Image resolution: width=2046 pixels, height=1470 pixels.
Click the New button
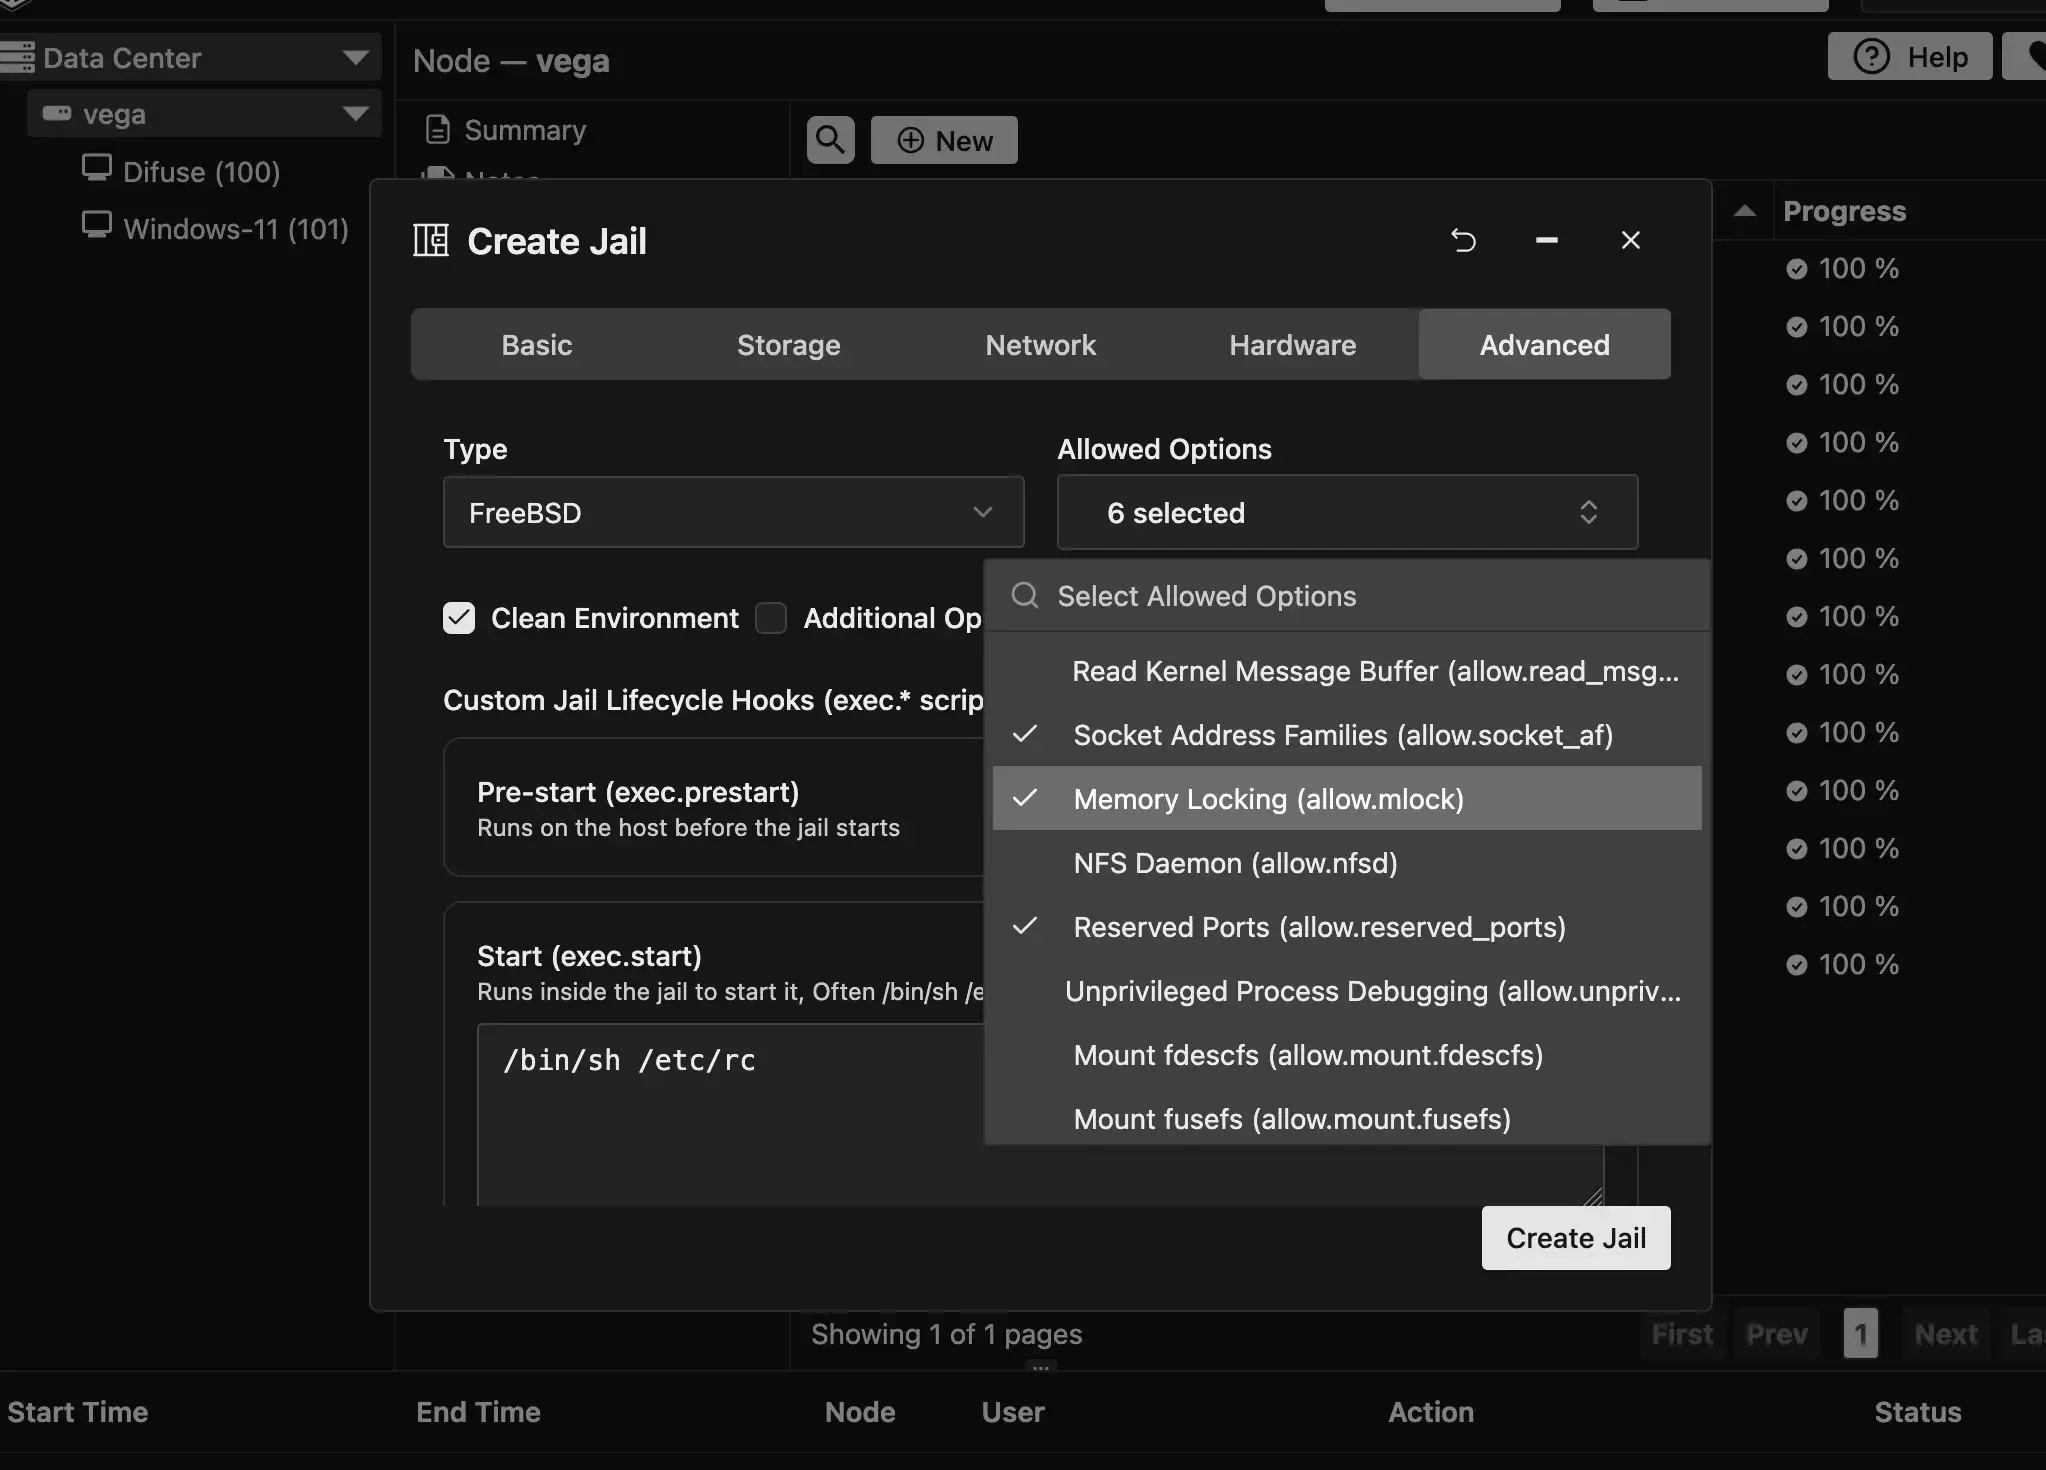(944, 140)
